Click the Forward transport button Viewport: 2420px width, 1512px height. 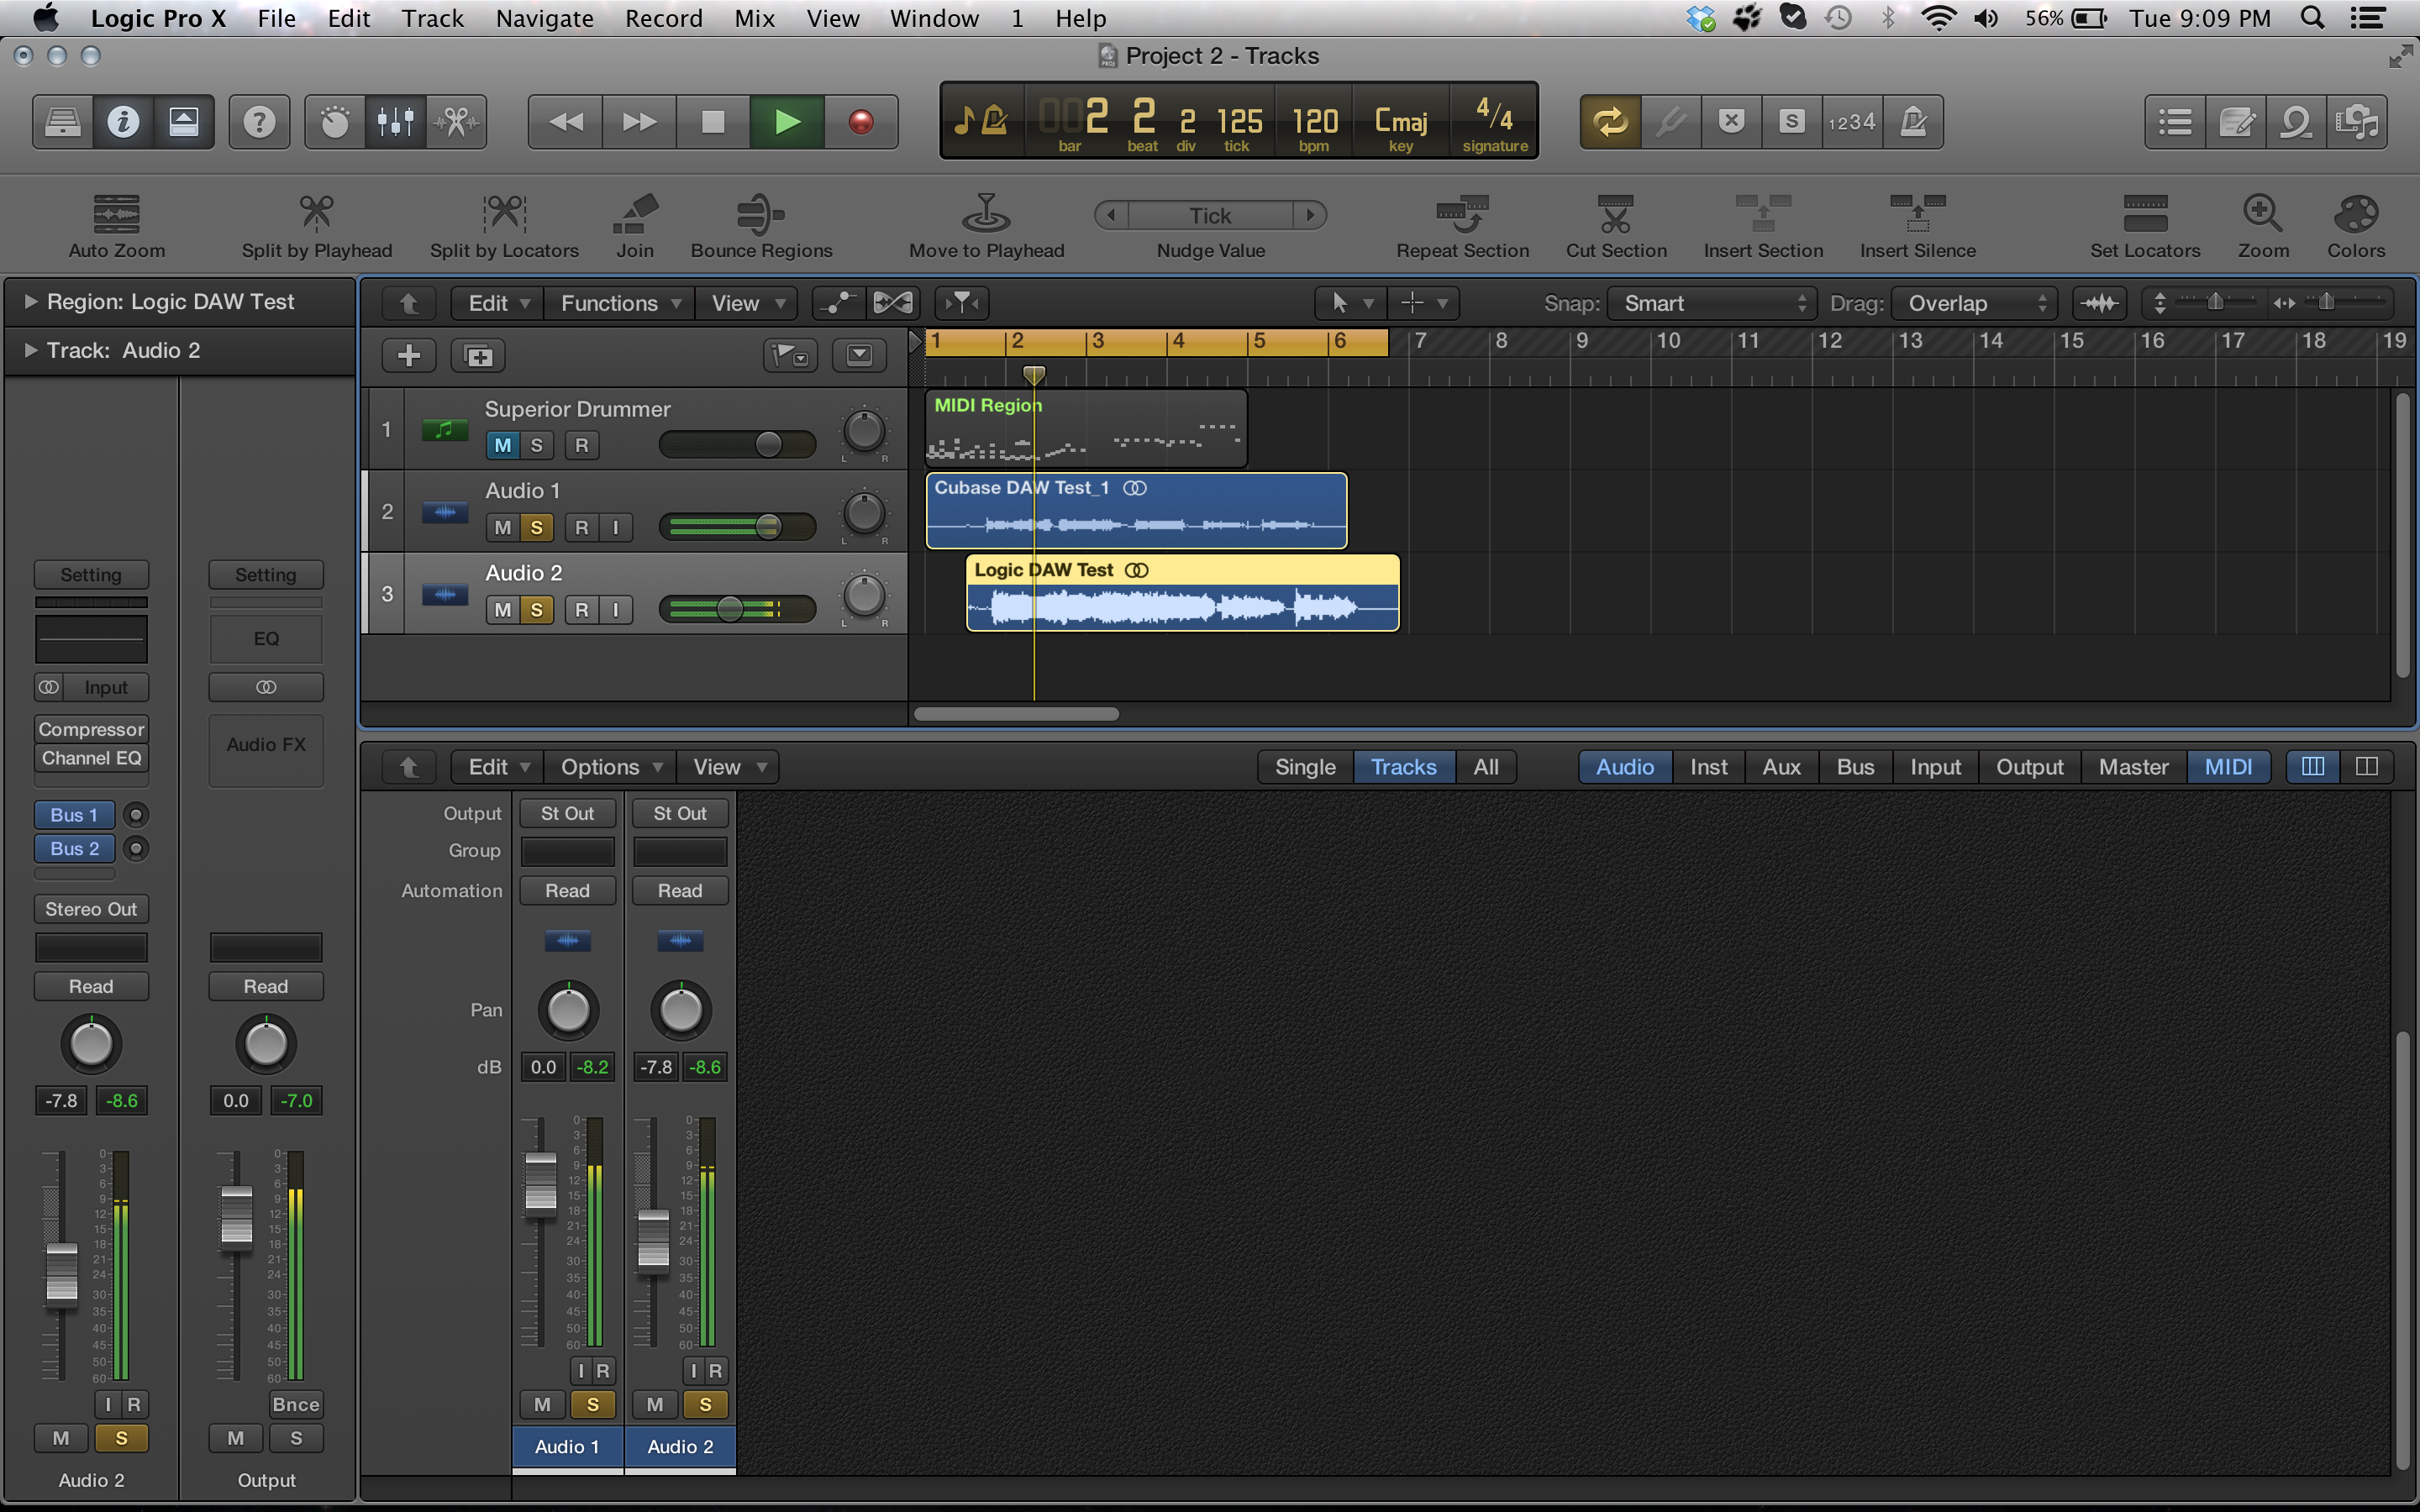[x=640, y=122]
